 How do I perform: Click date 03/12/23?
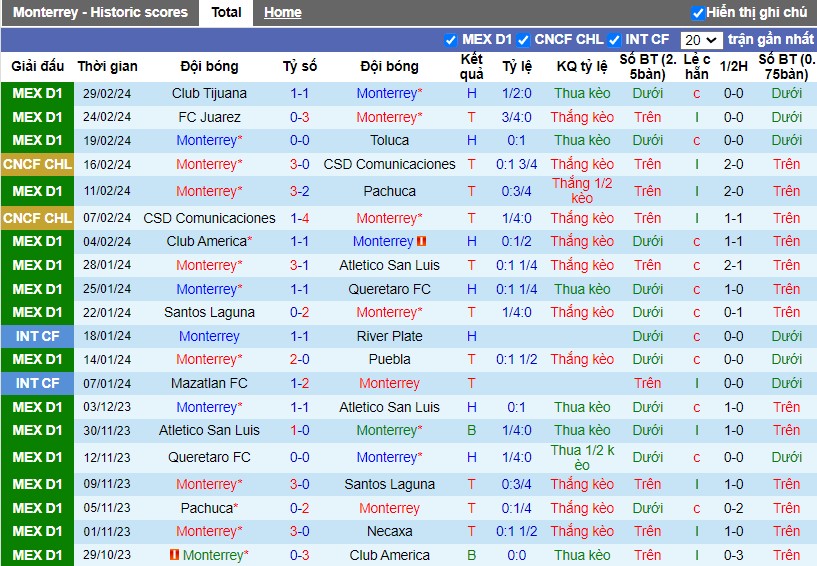click(x=107, y=407)
